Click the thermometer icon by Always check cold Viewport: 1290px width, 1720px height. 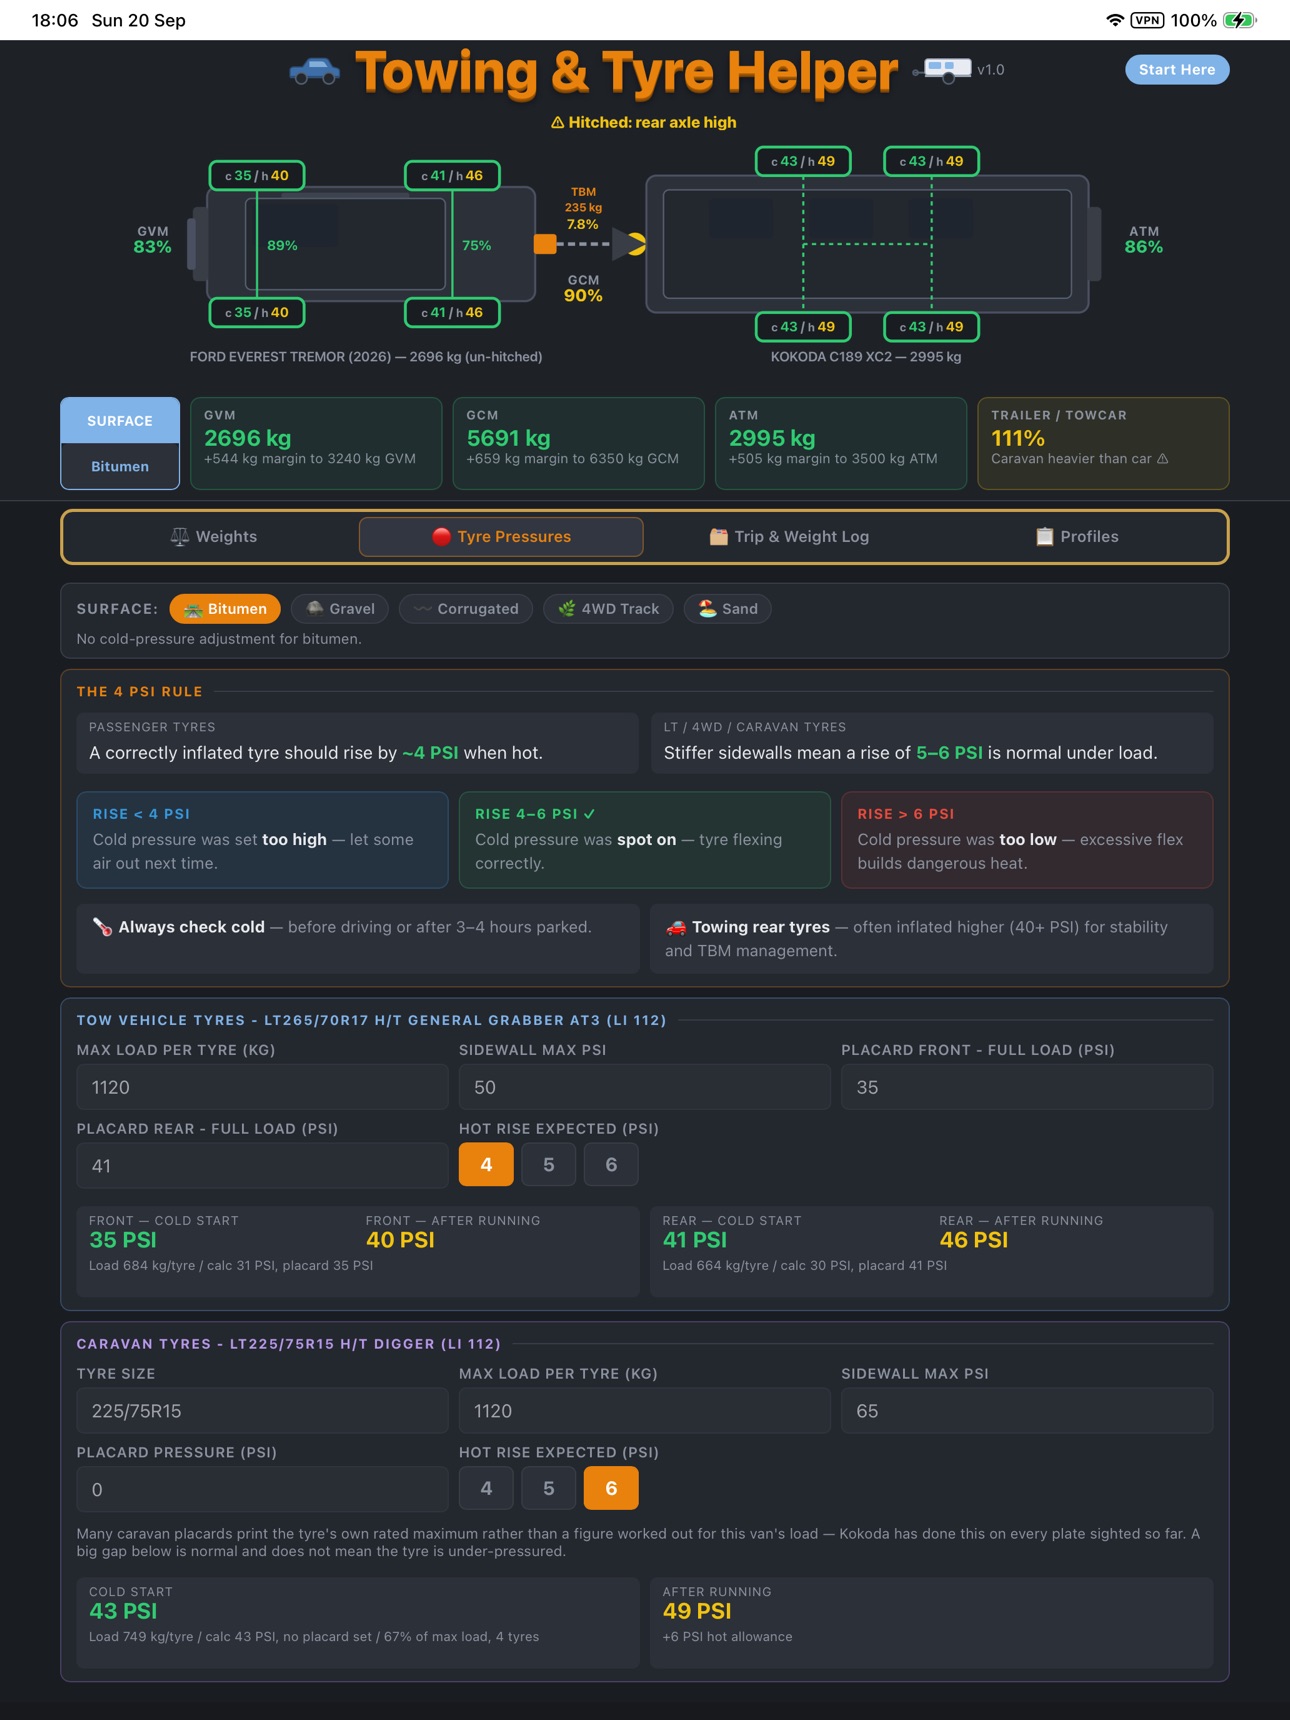102,927
